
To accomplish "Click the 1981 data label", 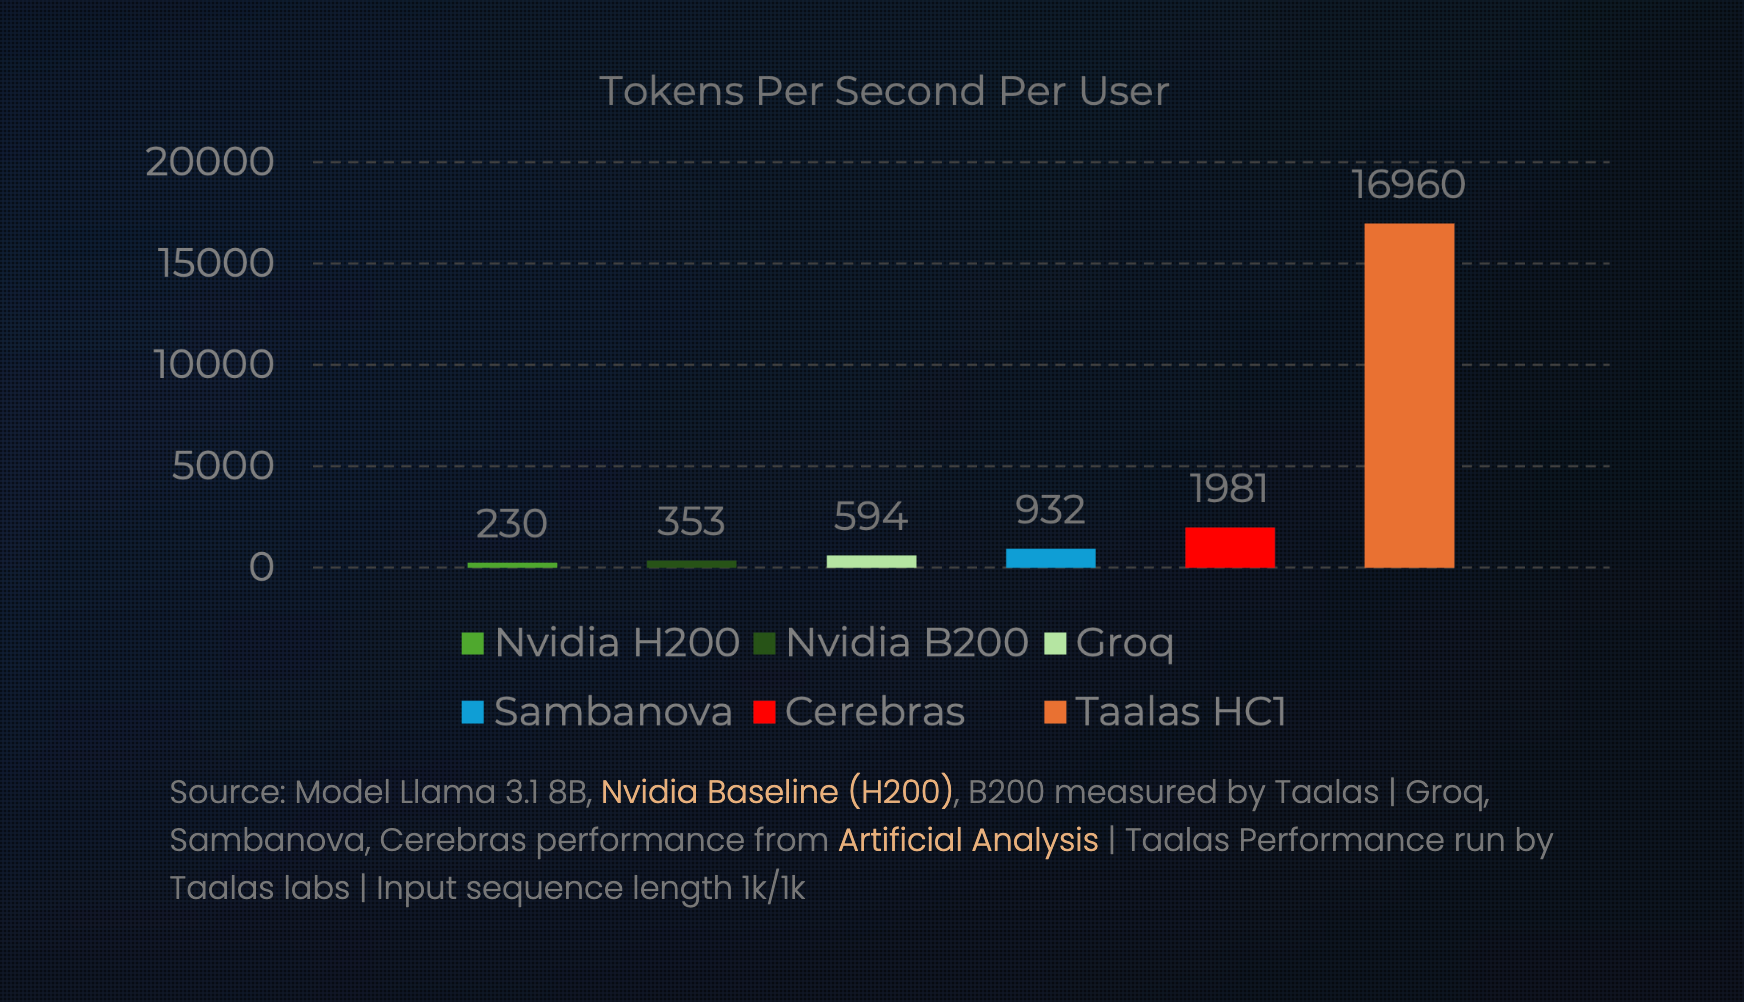I will pyautogui.click(x=1229, y=489).
